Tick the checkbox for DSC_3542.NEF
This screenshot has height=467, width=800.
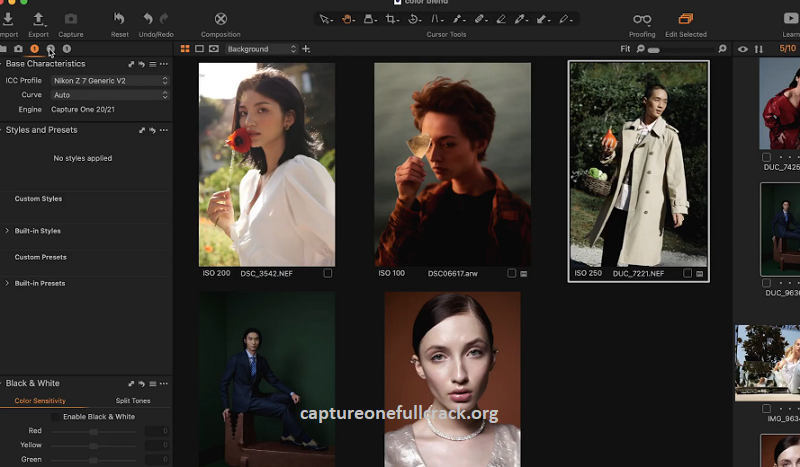[328, 274]
